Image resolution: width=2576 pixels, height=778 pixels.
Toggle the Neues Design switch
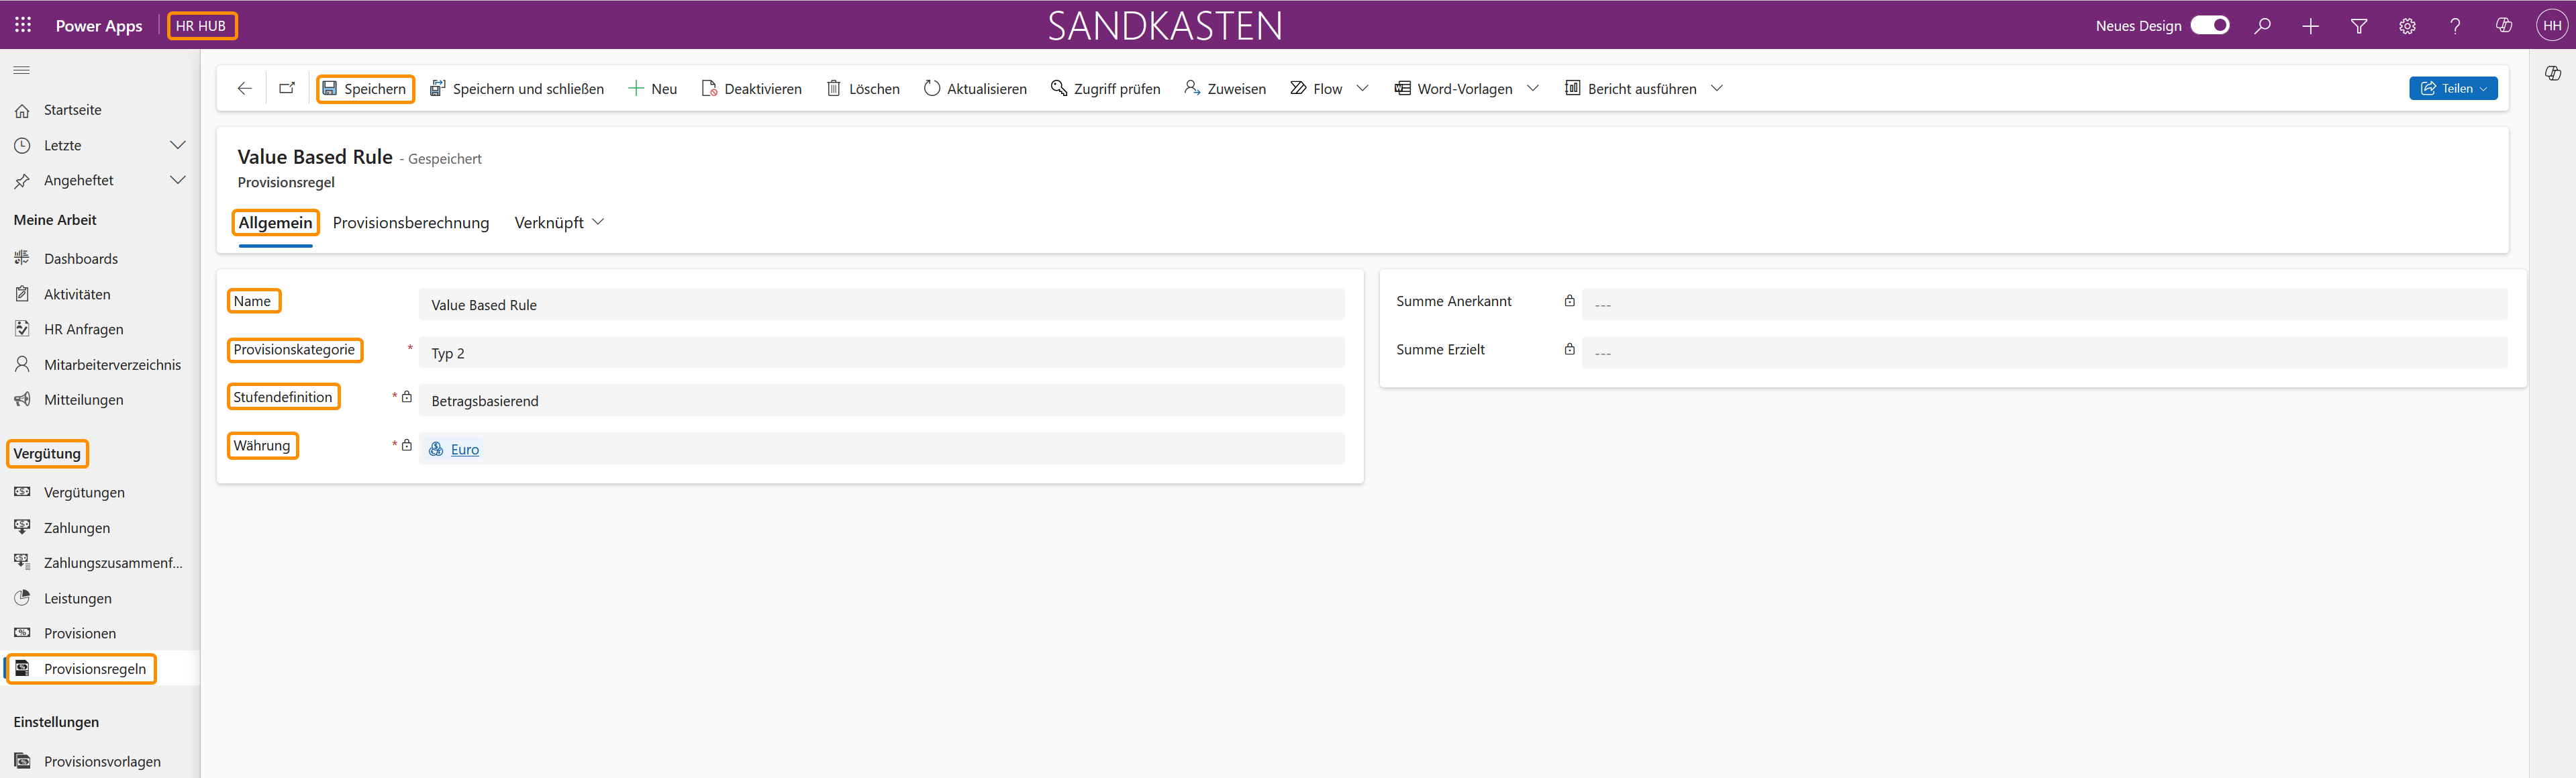pyautogui.click(x=2210, y=25)
